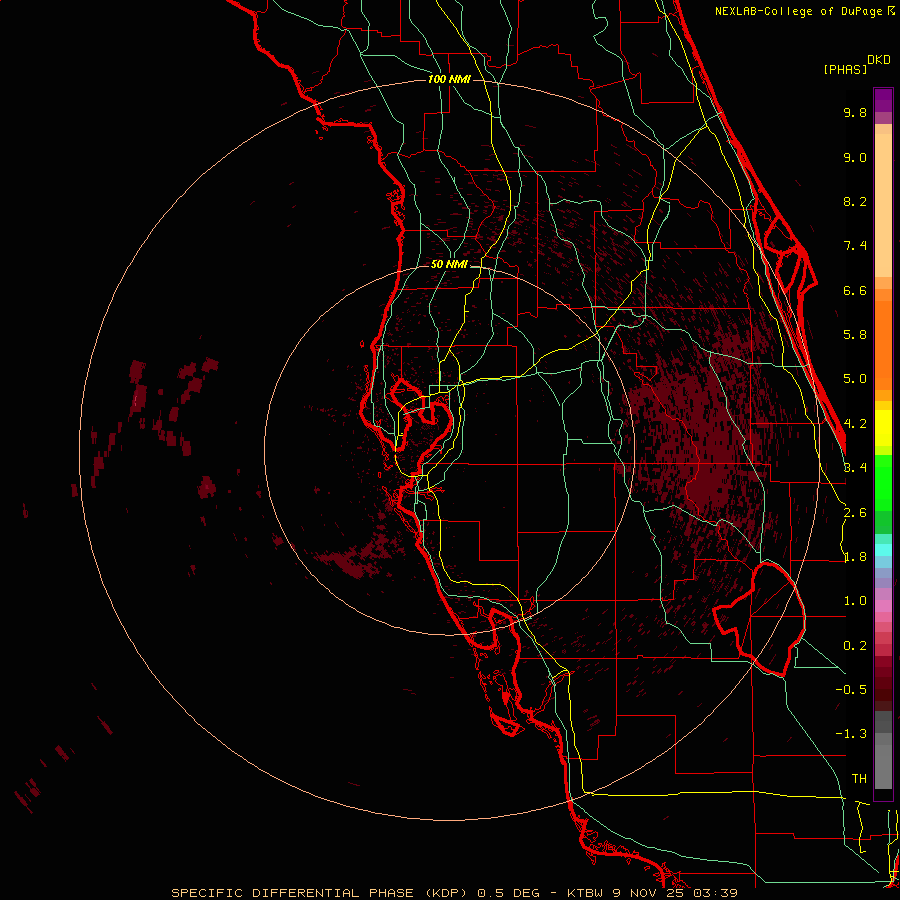Viewport: 900px width, 900px height.
Task: Select the 6.6 scale value
Action: [855, 290]
